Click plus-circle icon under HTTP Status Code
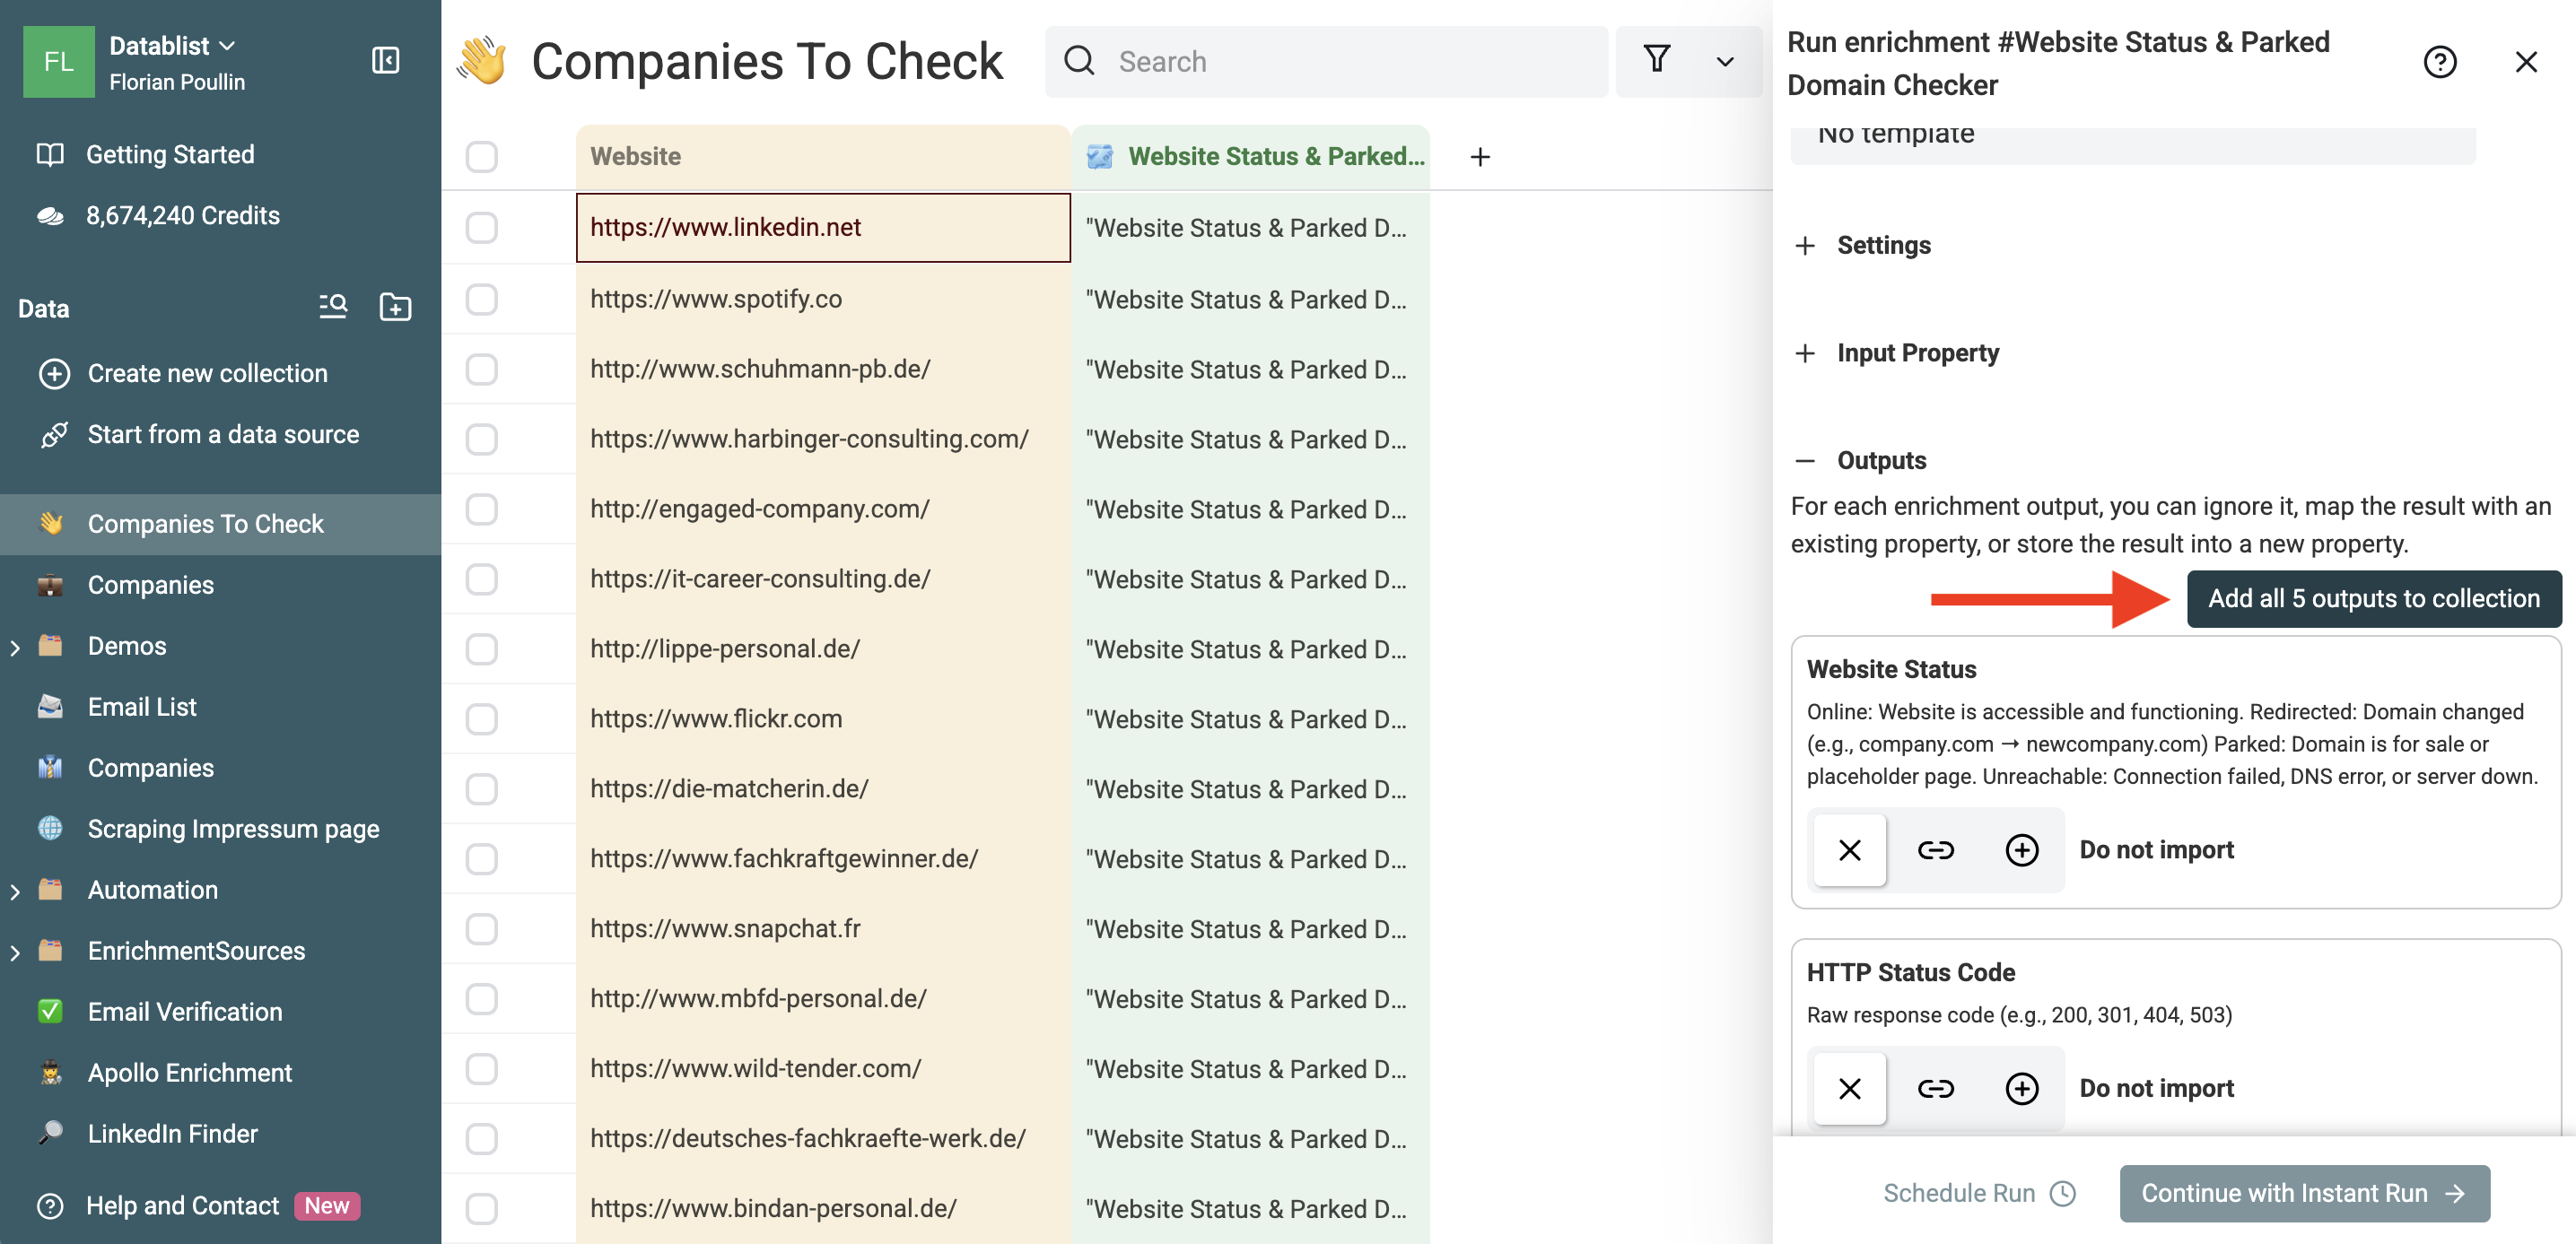This screenshot has height=1244, width=2576. (x=2021, y=1088)
